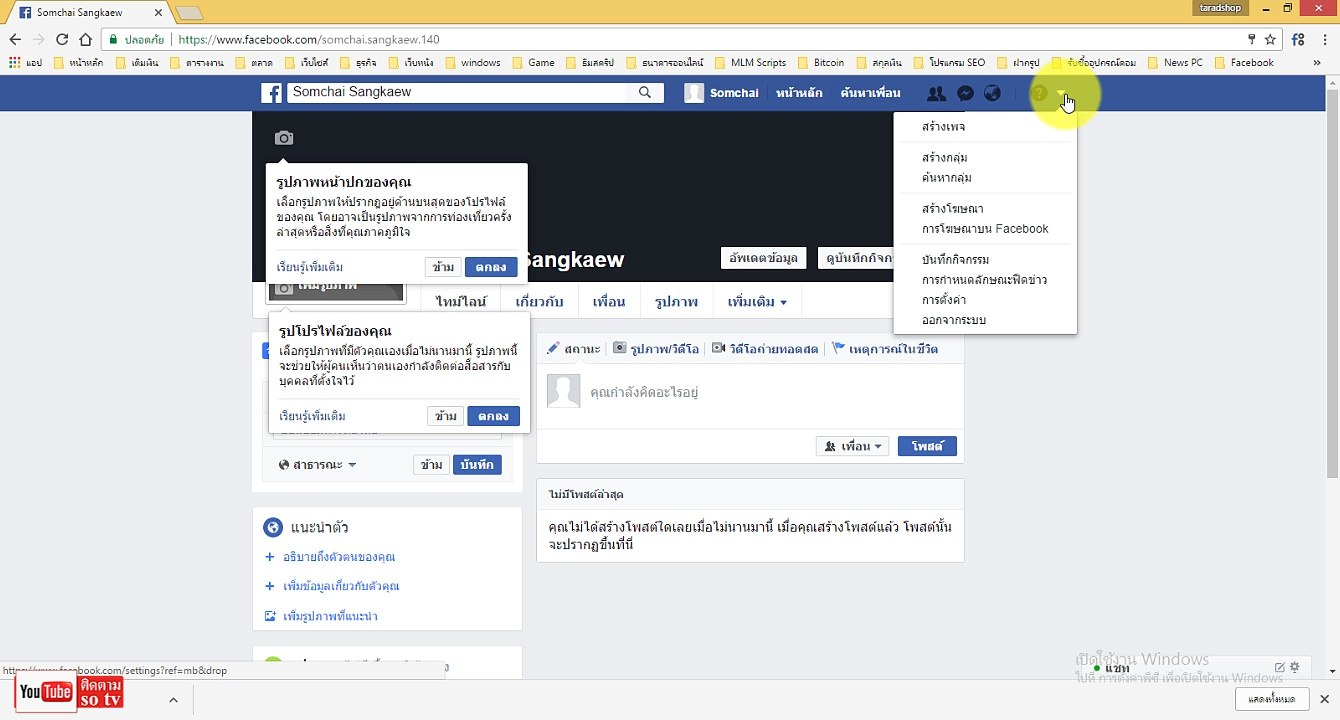
Task: Open the ไทม์ไลน์ tab
Action: (460, 302)
